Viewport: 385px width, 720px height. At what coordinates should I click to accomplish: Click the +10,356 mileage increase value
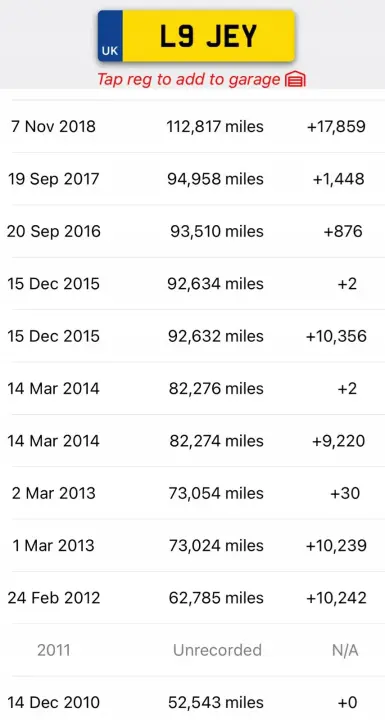point(336,336)
